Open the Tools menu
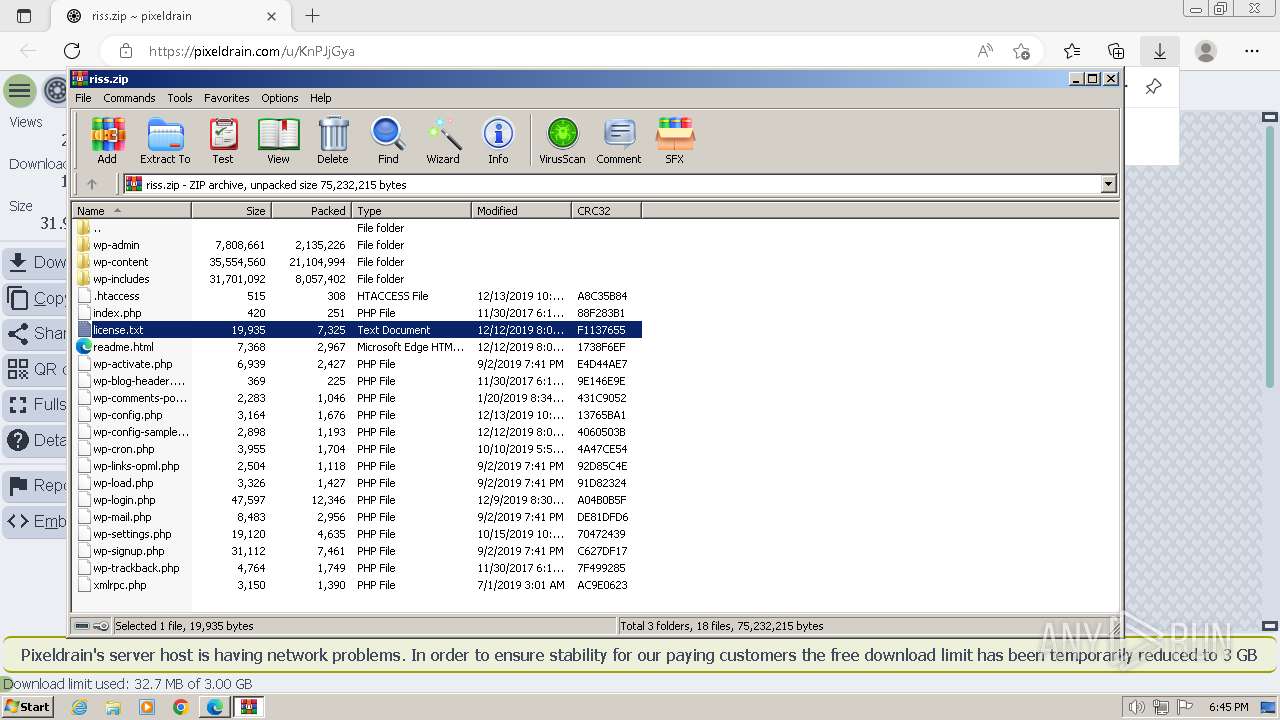Screen dimensions: 1280x720 (x=180, y=98)
